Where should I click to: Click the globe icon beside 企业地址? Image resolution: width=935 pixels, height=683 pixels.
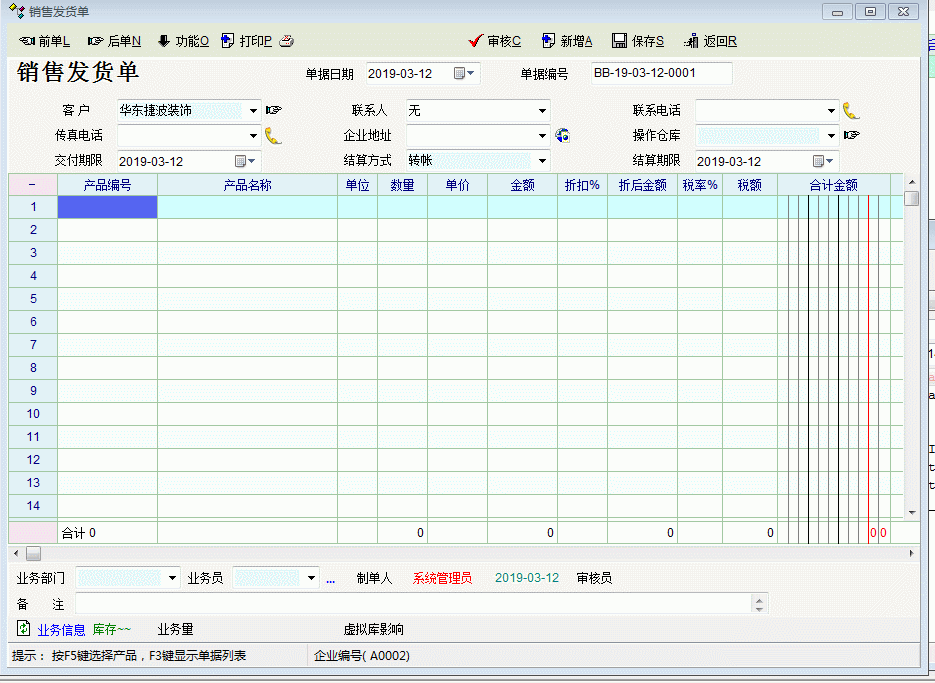point(563,136)
